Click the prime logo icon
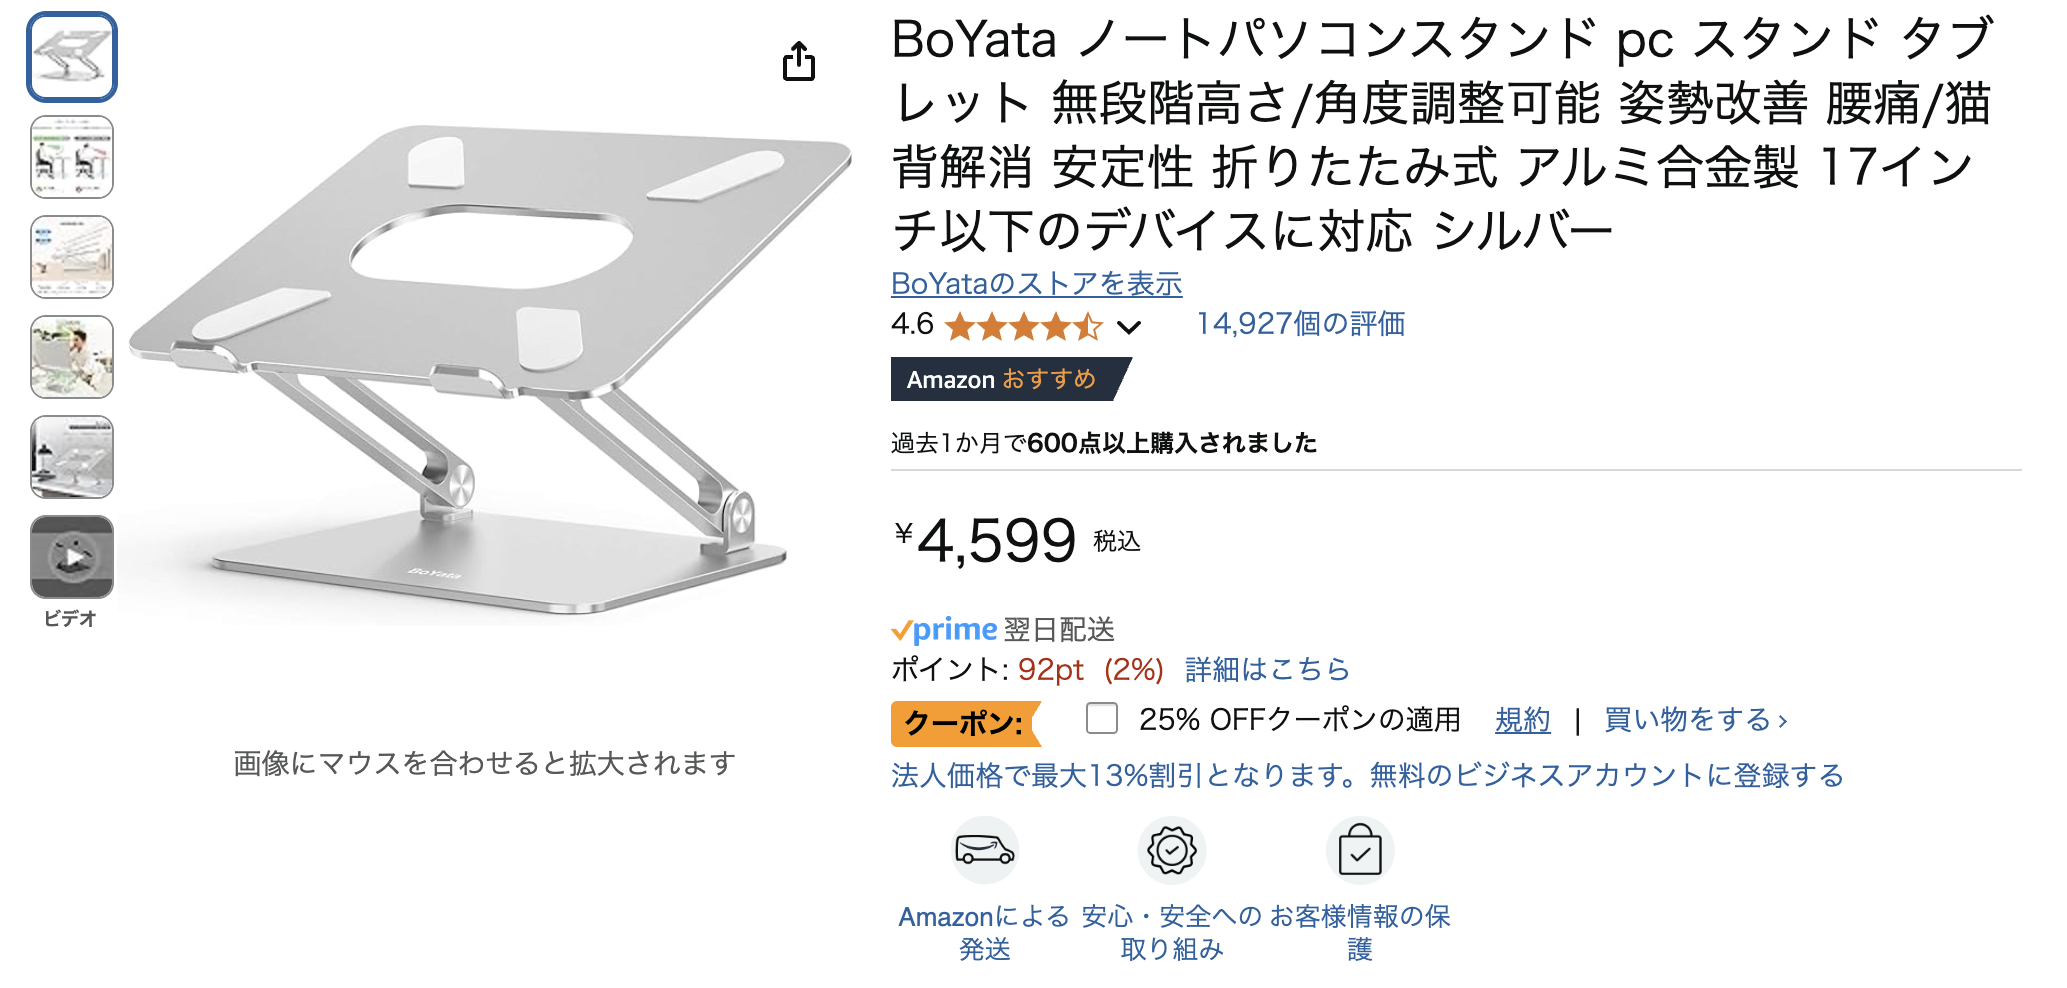Screen dimensions: 2067x988 point(945,630)
